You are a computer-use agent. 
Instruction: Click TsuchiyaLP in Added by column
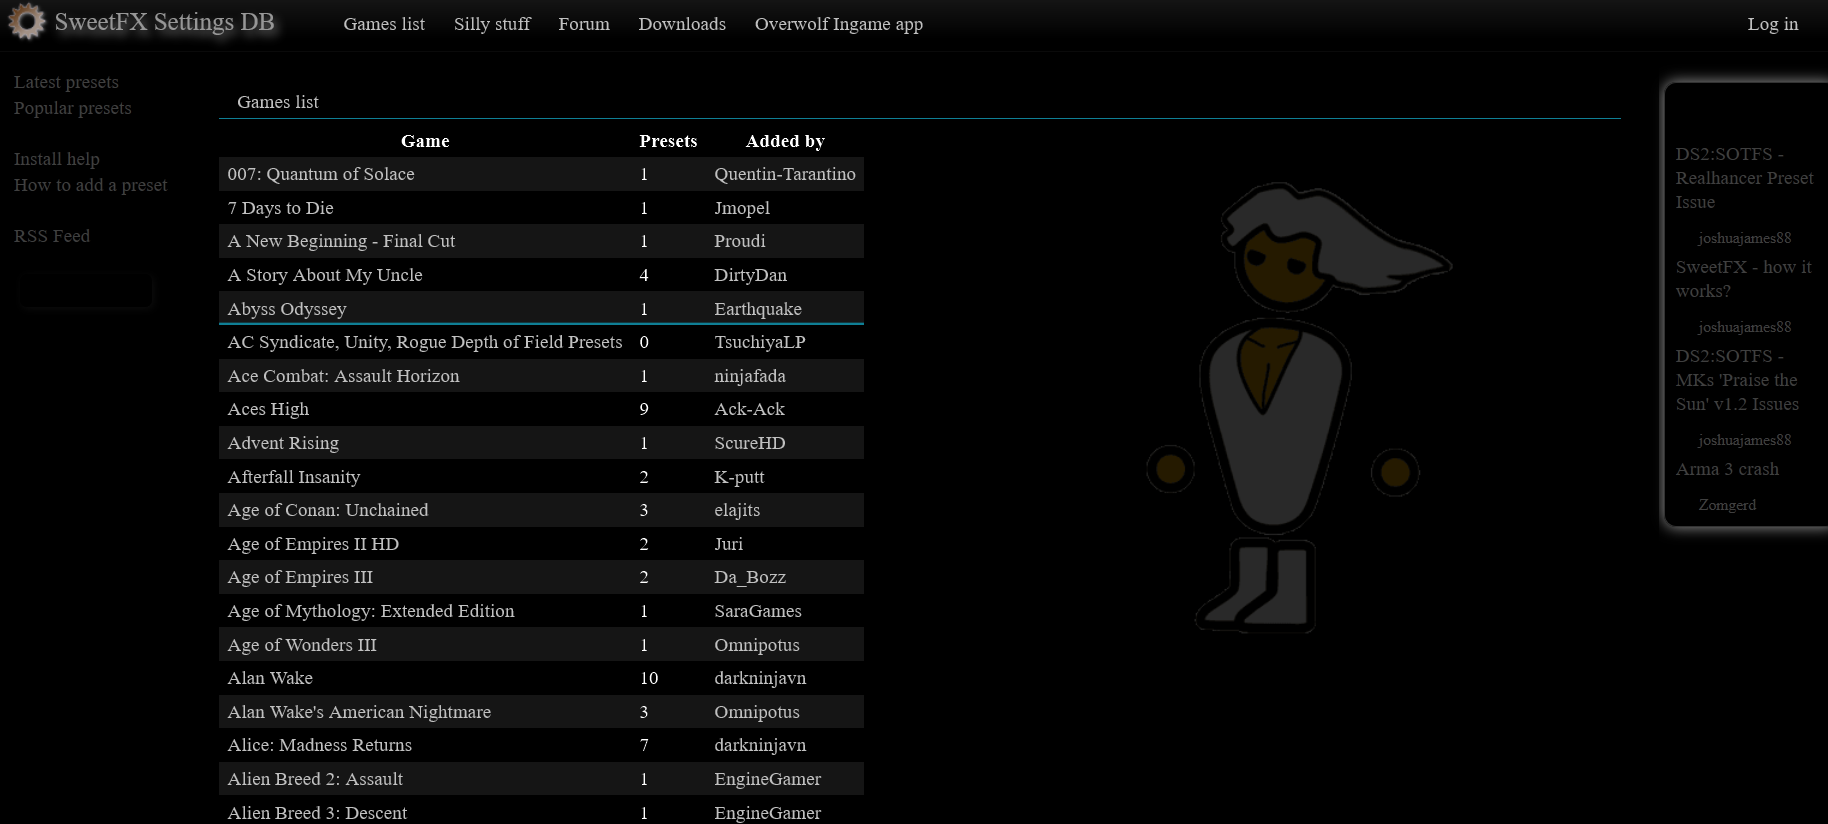coord(760,342)
